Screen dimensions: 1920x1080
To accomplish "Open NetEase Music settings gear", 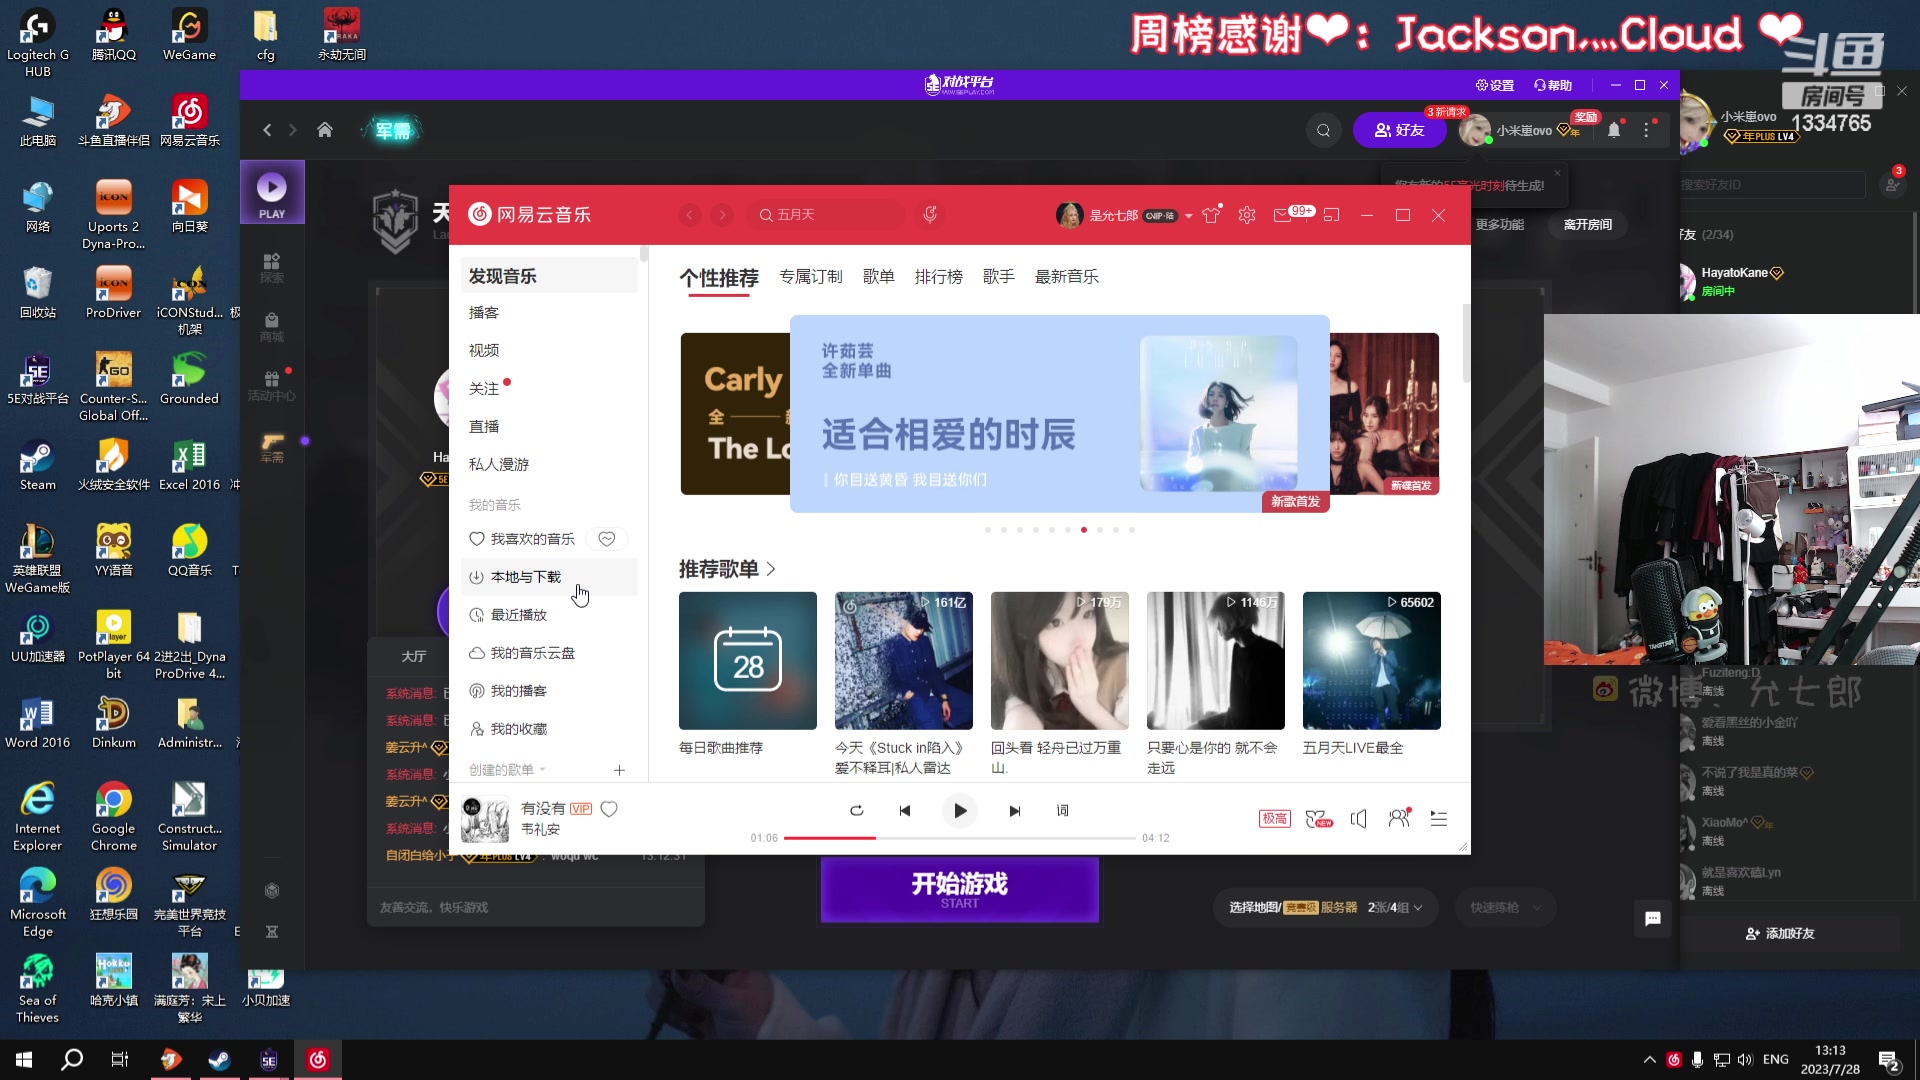I will point(1247,215).
